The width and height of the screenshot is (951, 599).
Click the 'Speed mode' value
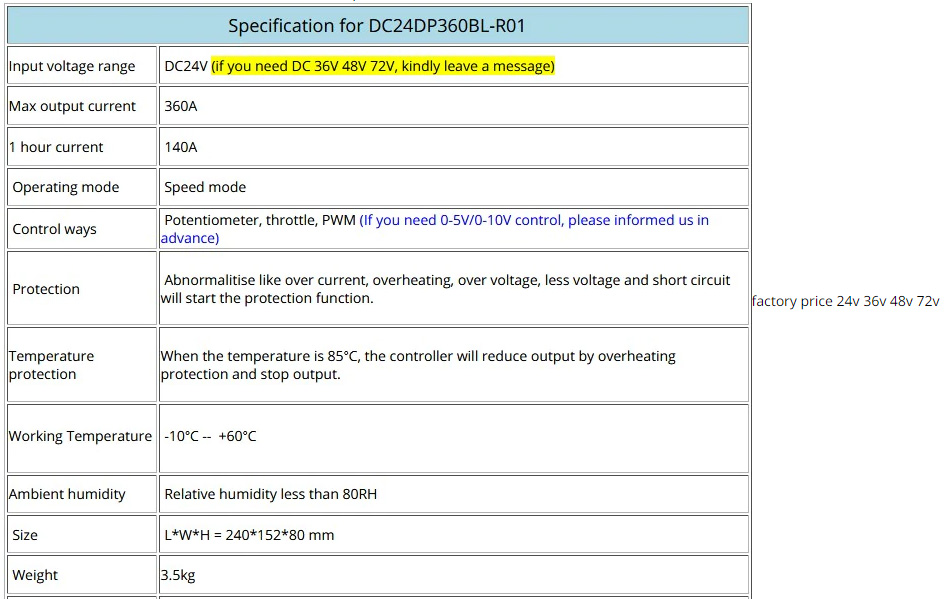tap(205, 187)
